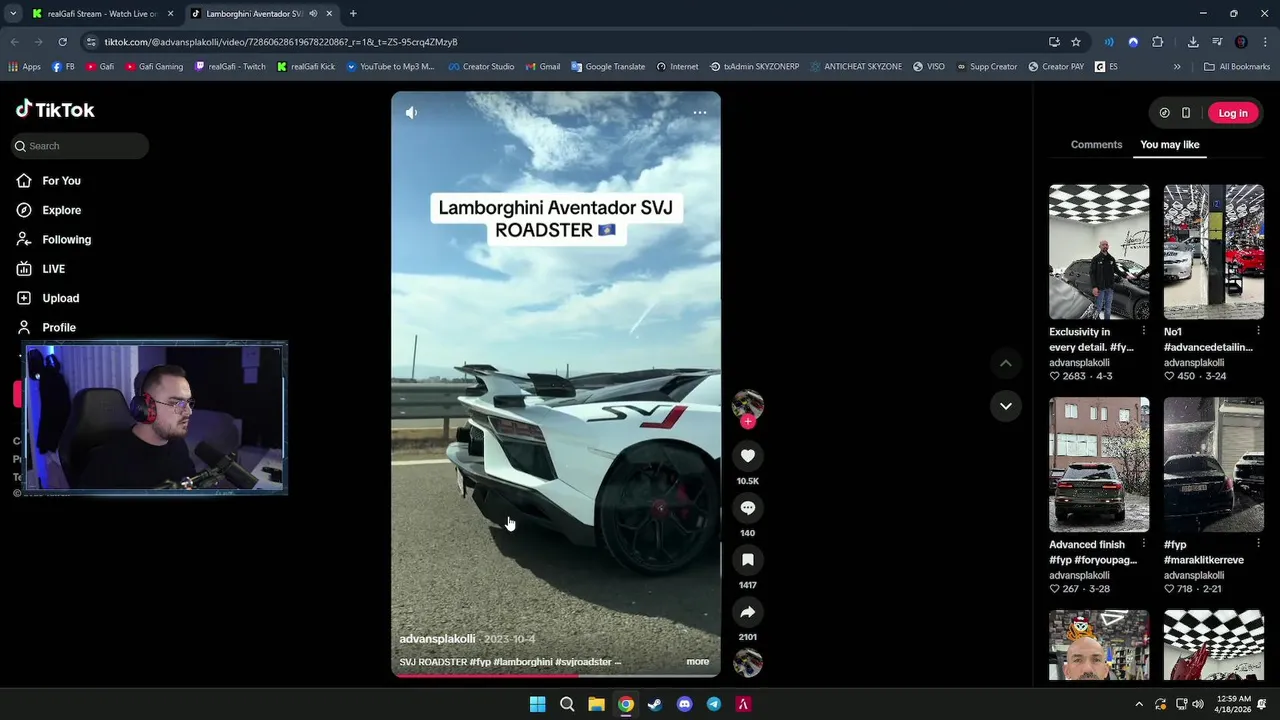Switch to the Comments tab
Screen dimensions: 1280x720
coord(1096,145)
